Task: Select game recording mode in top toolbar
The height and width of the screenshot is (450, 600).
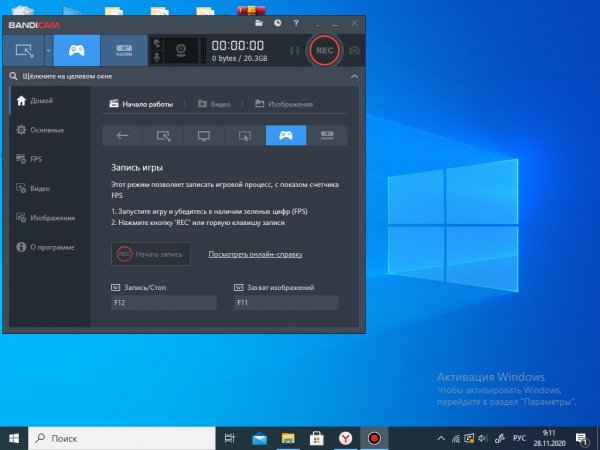Action: point(77,51)
